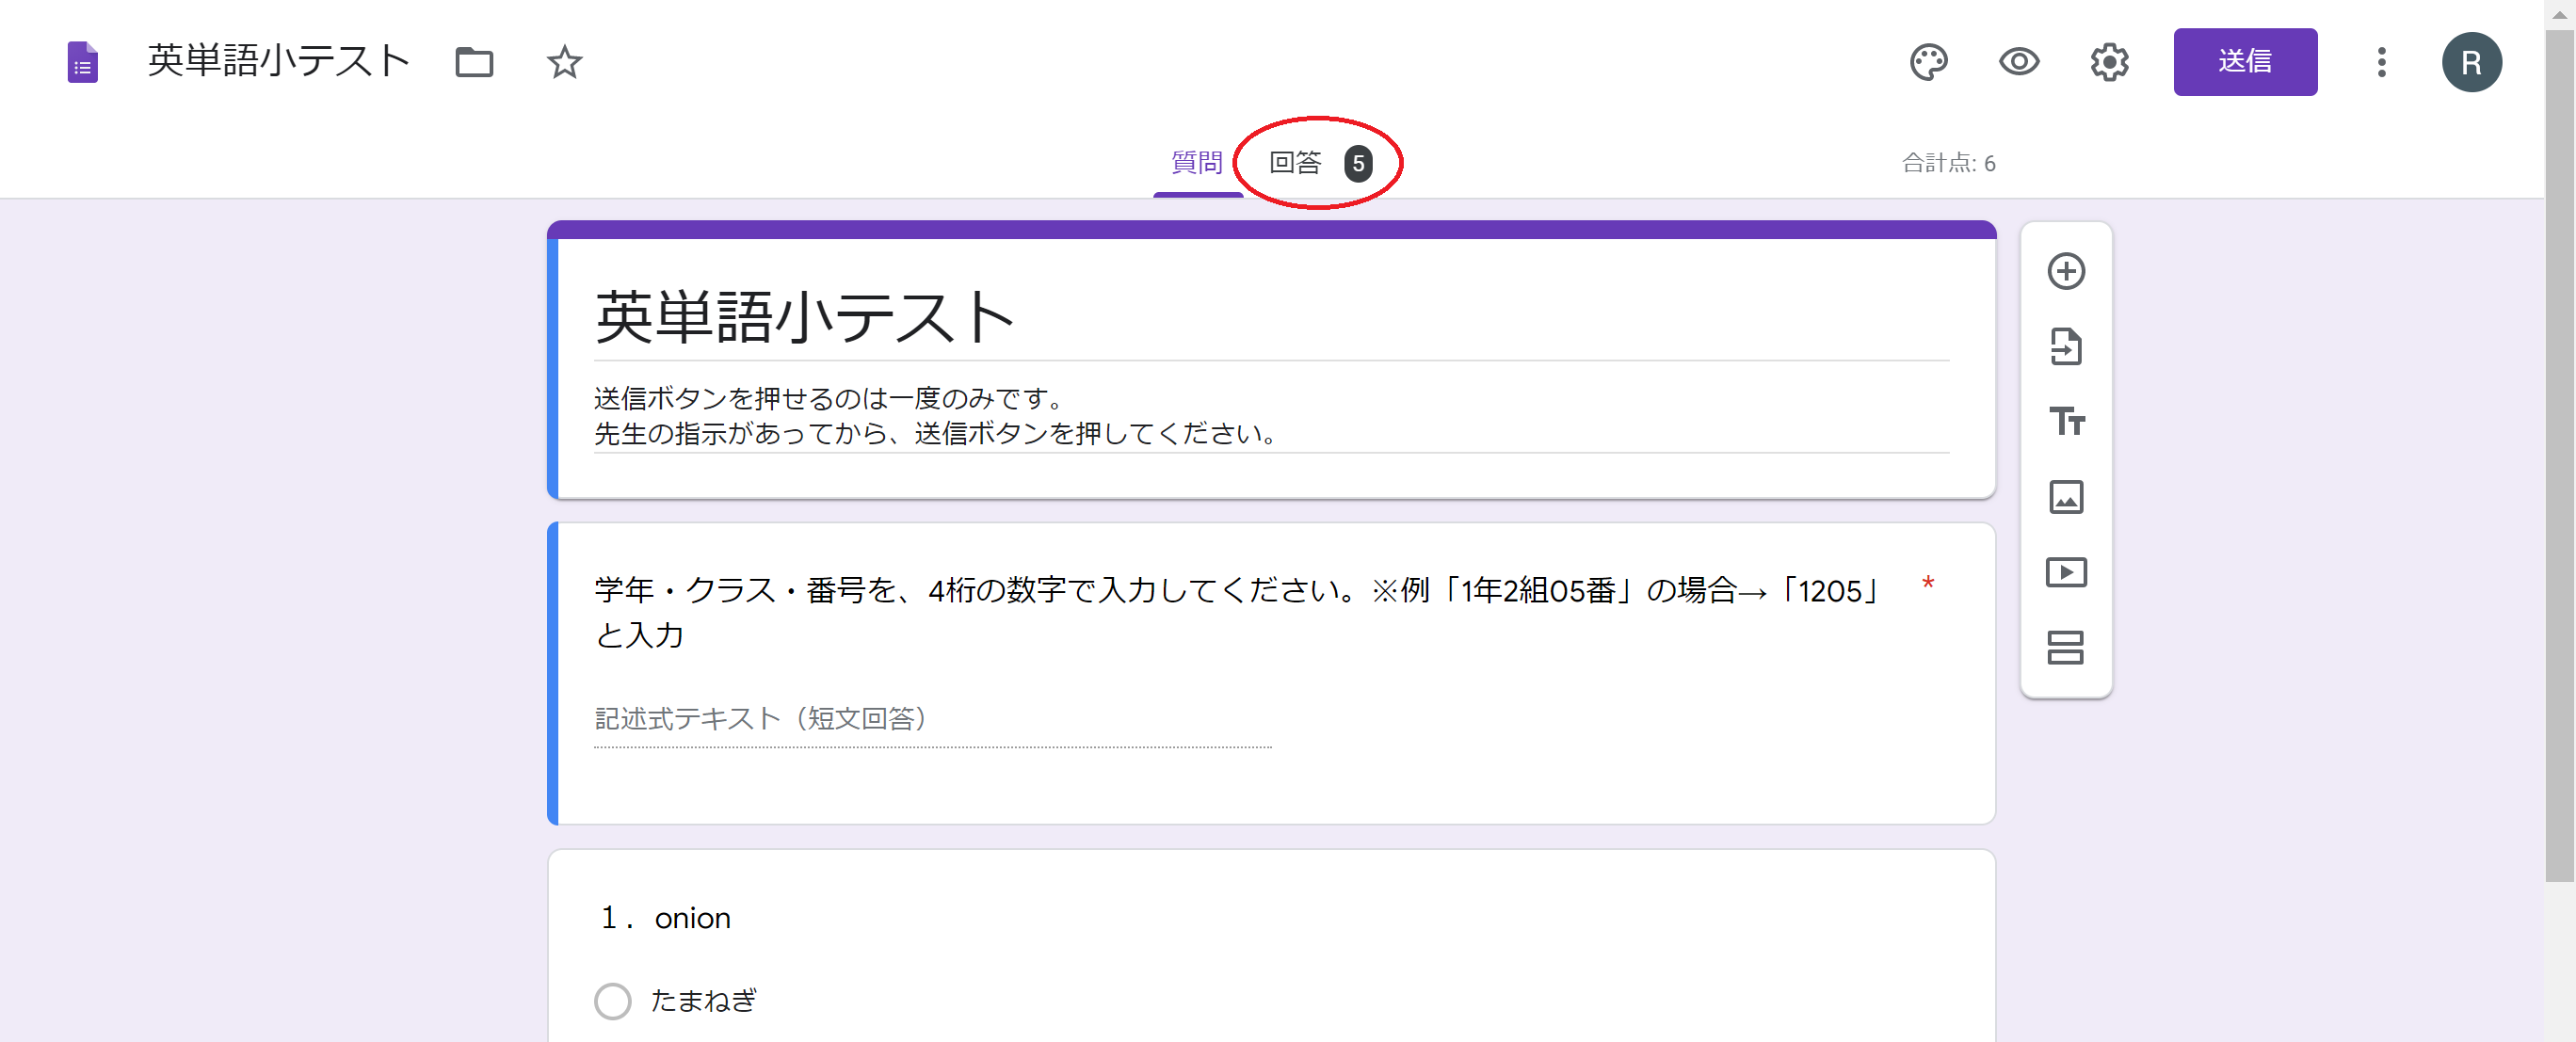Edit the form description text
Image resolution: width=2576 pixels, height=1042 pixels.
[1271, 416]
